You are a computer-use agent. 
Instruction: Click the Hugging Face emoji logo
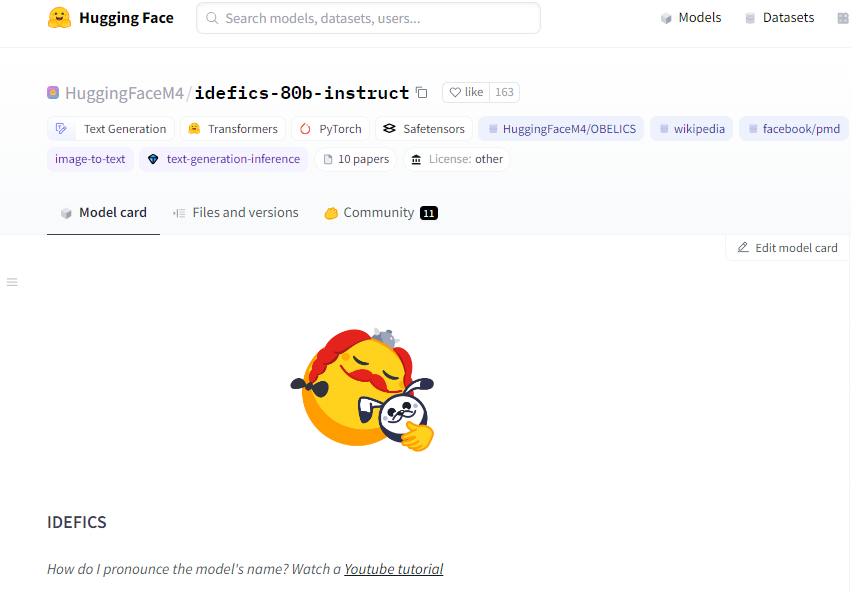click(x=59, y=18)
